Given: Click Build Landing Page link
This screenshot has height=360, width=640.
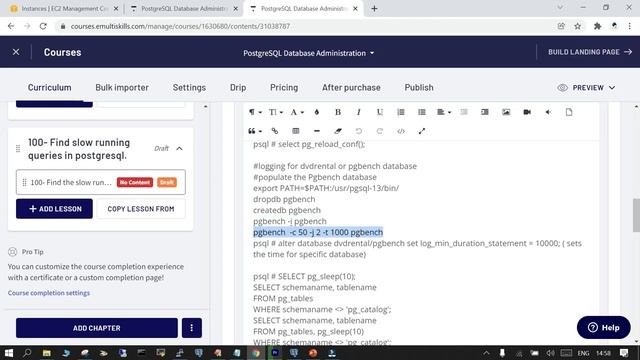Looking at the screenshot, I should pyautogui.click(x=590, y=52).
